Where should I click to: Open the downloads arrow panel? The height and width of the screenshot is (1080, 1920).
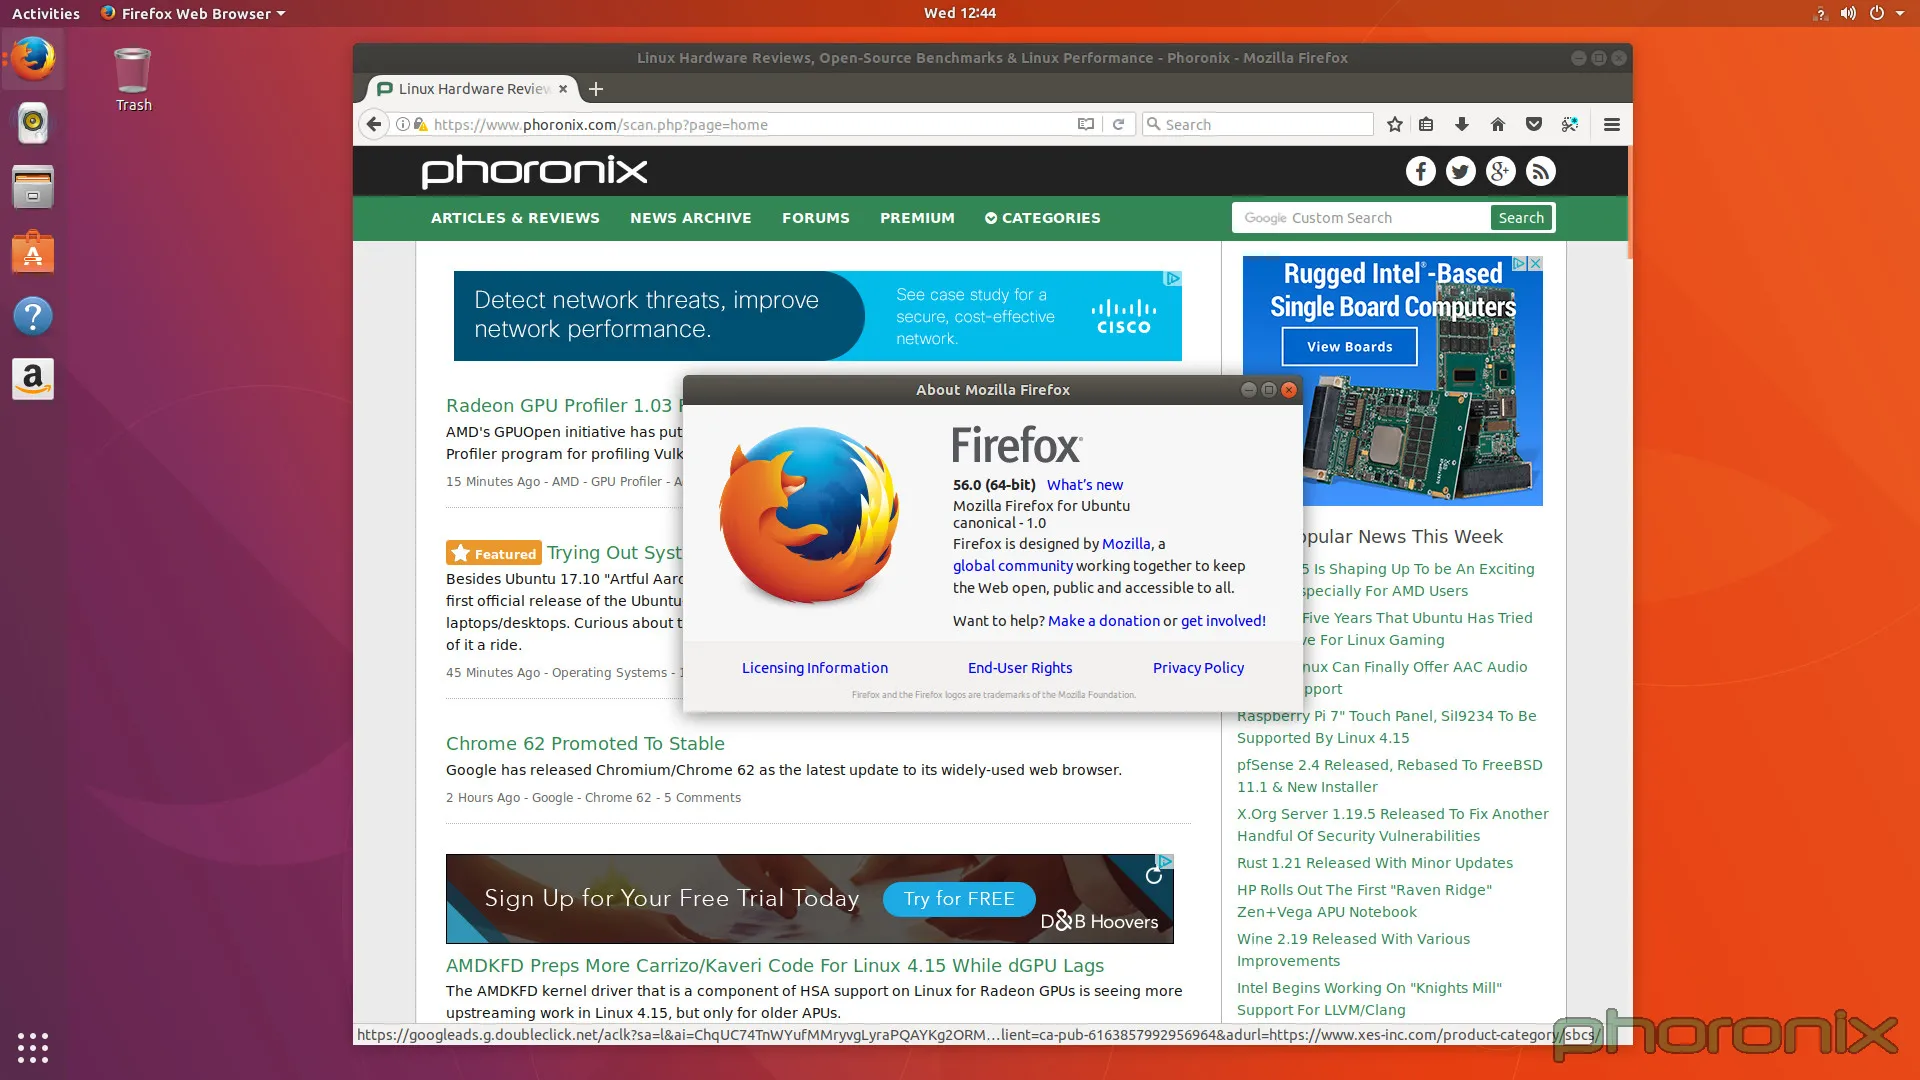(1462, 124)
